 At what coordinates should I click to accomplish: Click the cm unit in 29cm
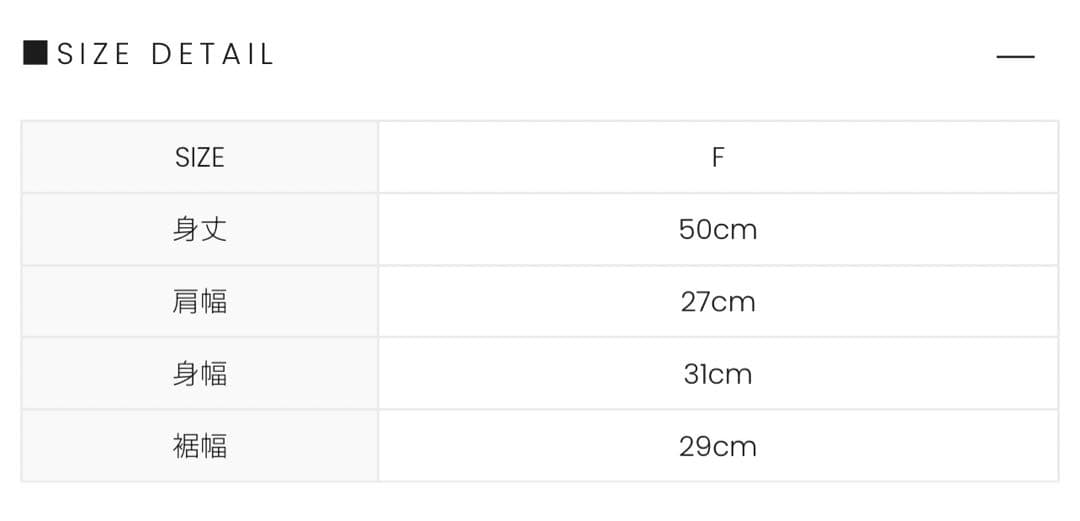[735, 446]
